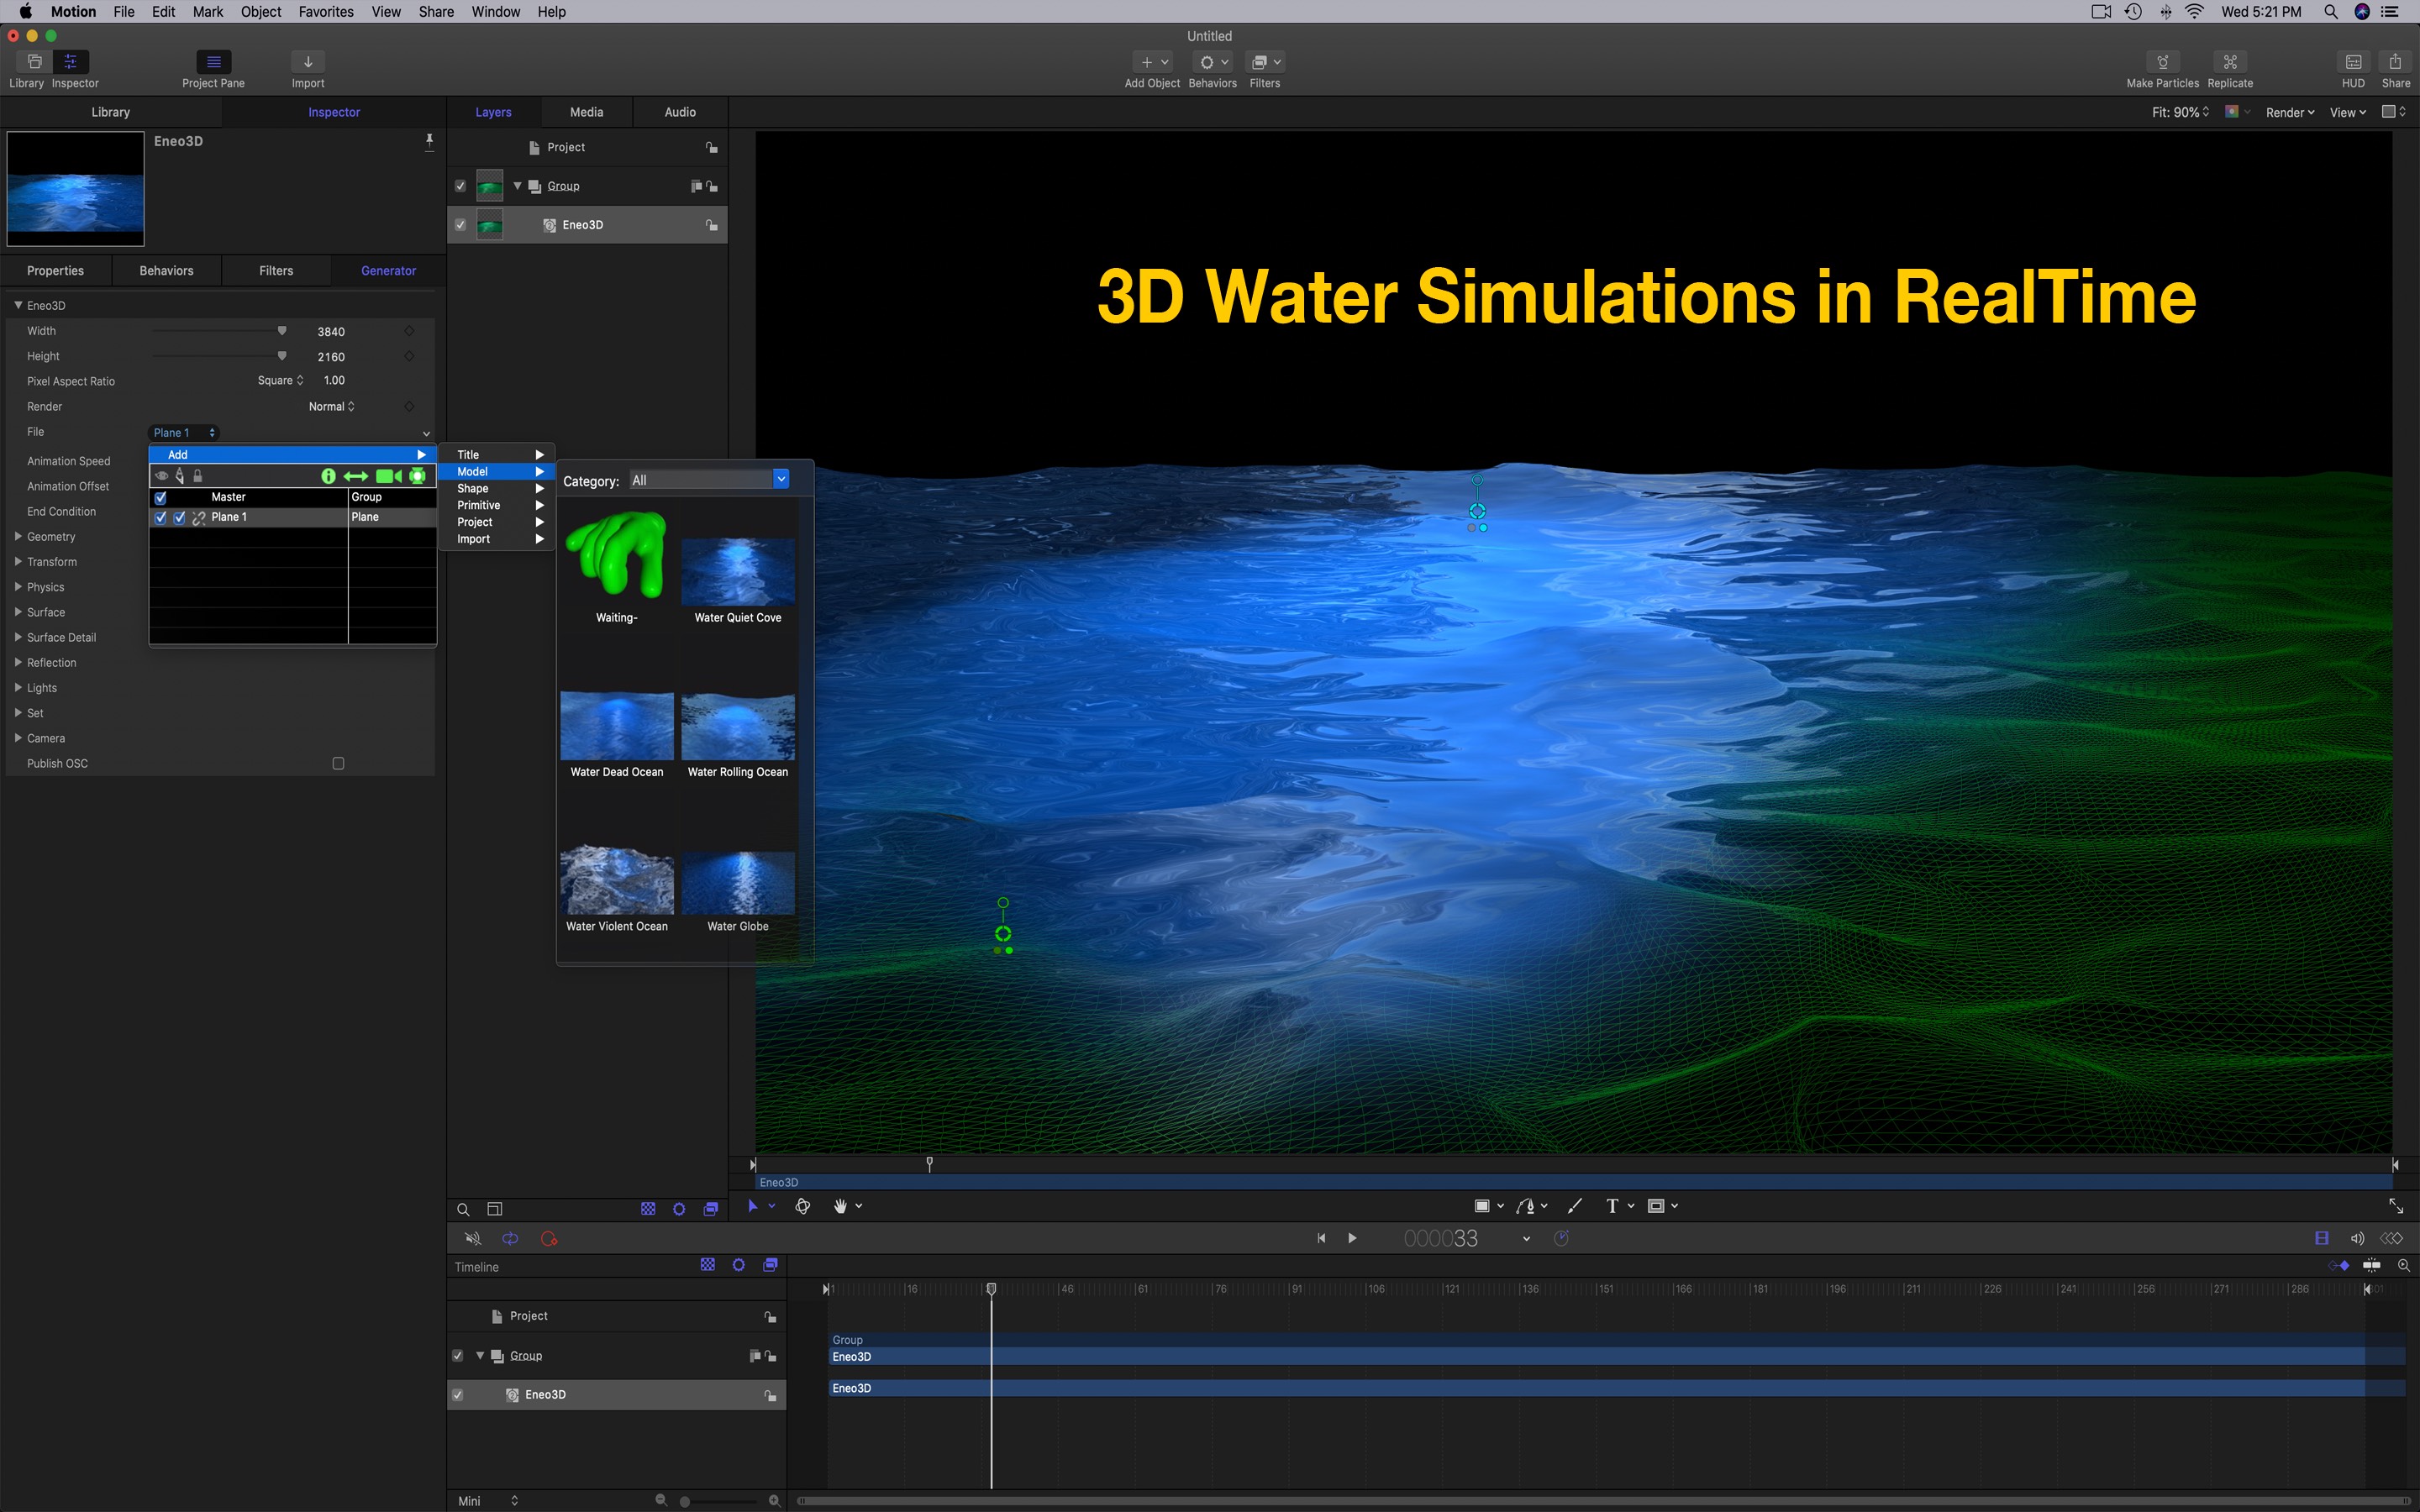Toggle player fullscreen expand arrows
This screenshot has width=2420, height=1512.
(2396, 1206)
